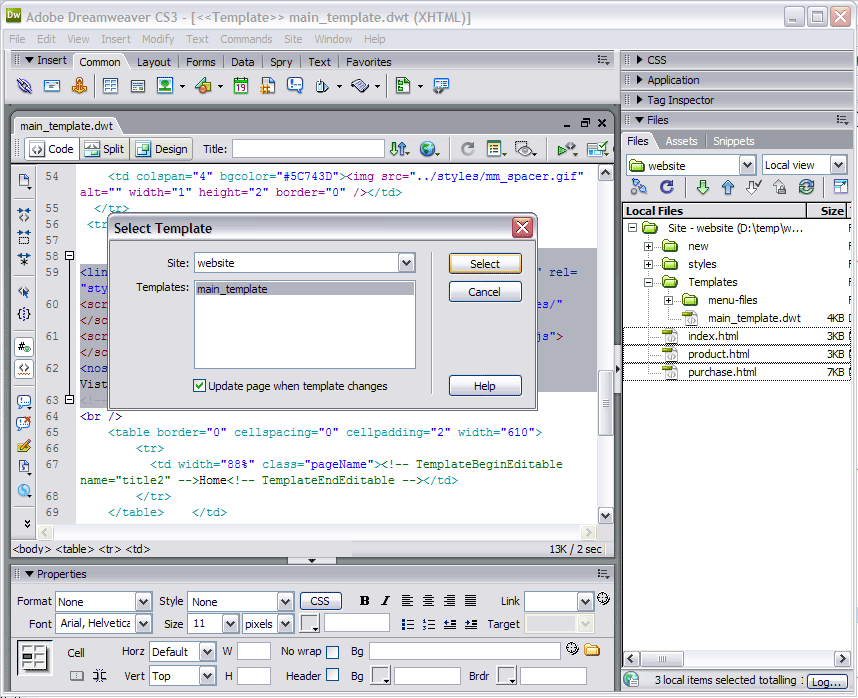This screenshot has width=858, height=698.
Task: Insert a Named Anchor icon
Action: (79, 85)
